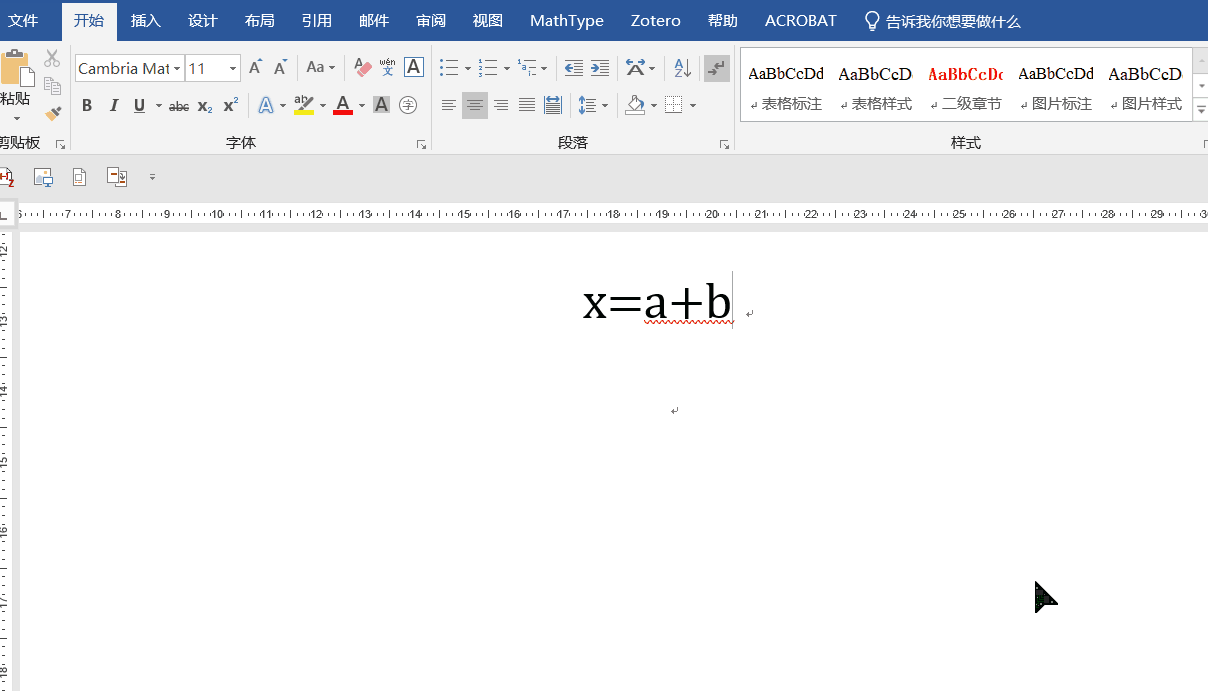1208x691 pixels.
Task: Apply subscript formatting
Action: [x=205, y=105]
